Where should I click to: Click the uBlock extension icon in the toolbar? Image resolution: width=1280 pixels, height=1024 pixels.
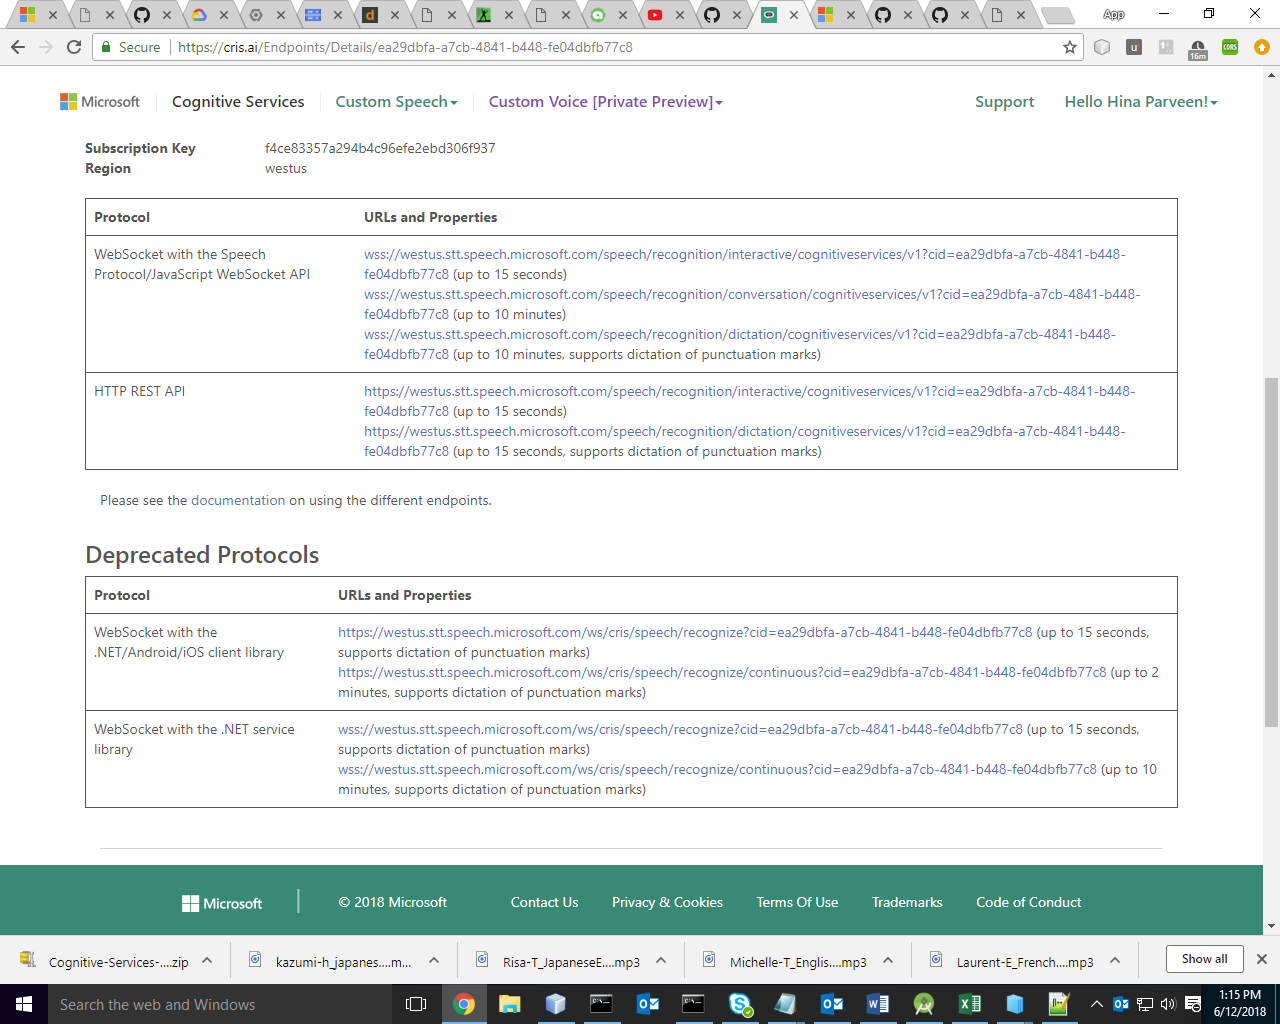pyautogui.click(x=1133, y=46)
